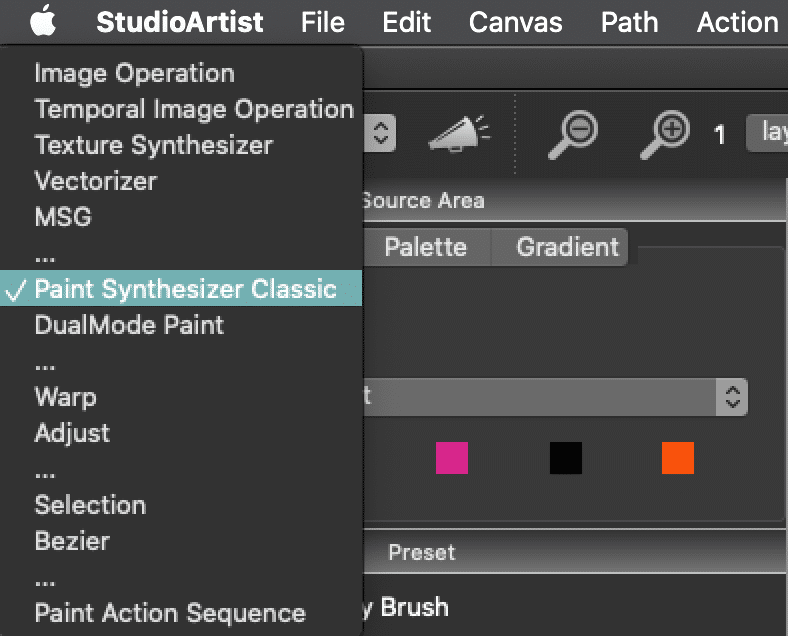788x636 pixels.
Task: Choose Adjust mode
Action: 181,433
